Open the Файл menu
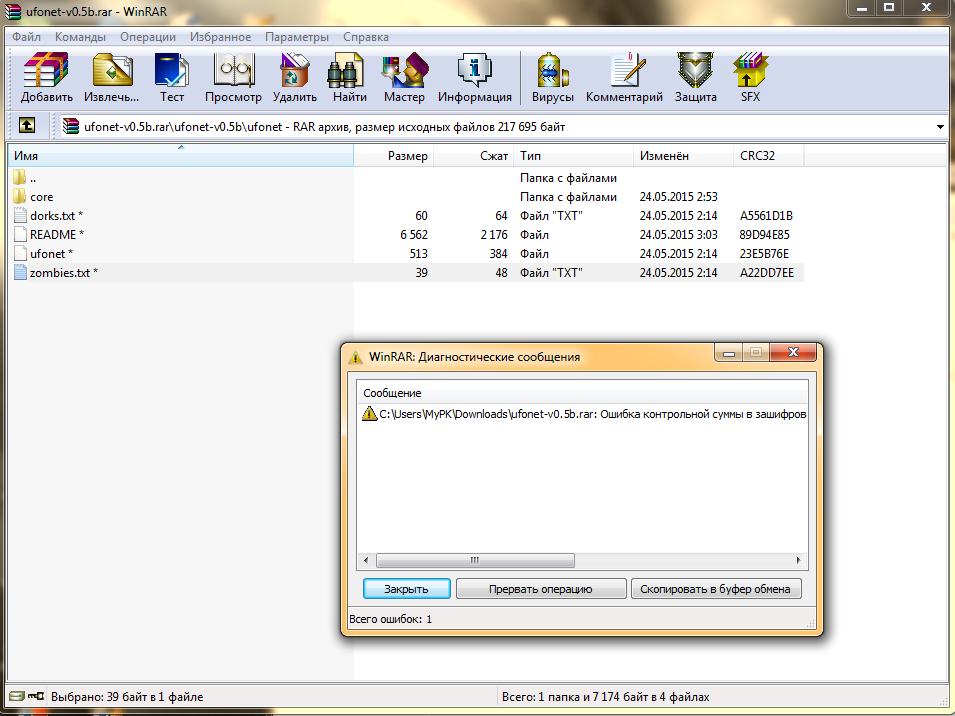This screenshot has width=955, height=716. (26, 37)
